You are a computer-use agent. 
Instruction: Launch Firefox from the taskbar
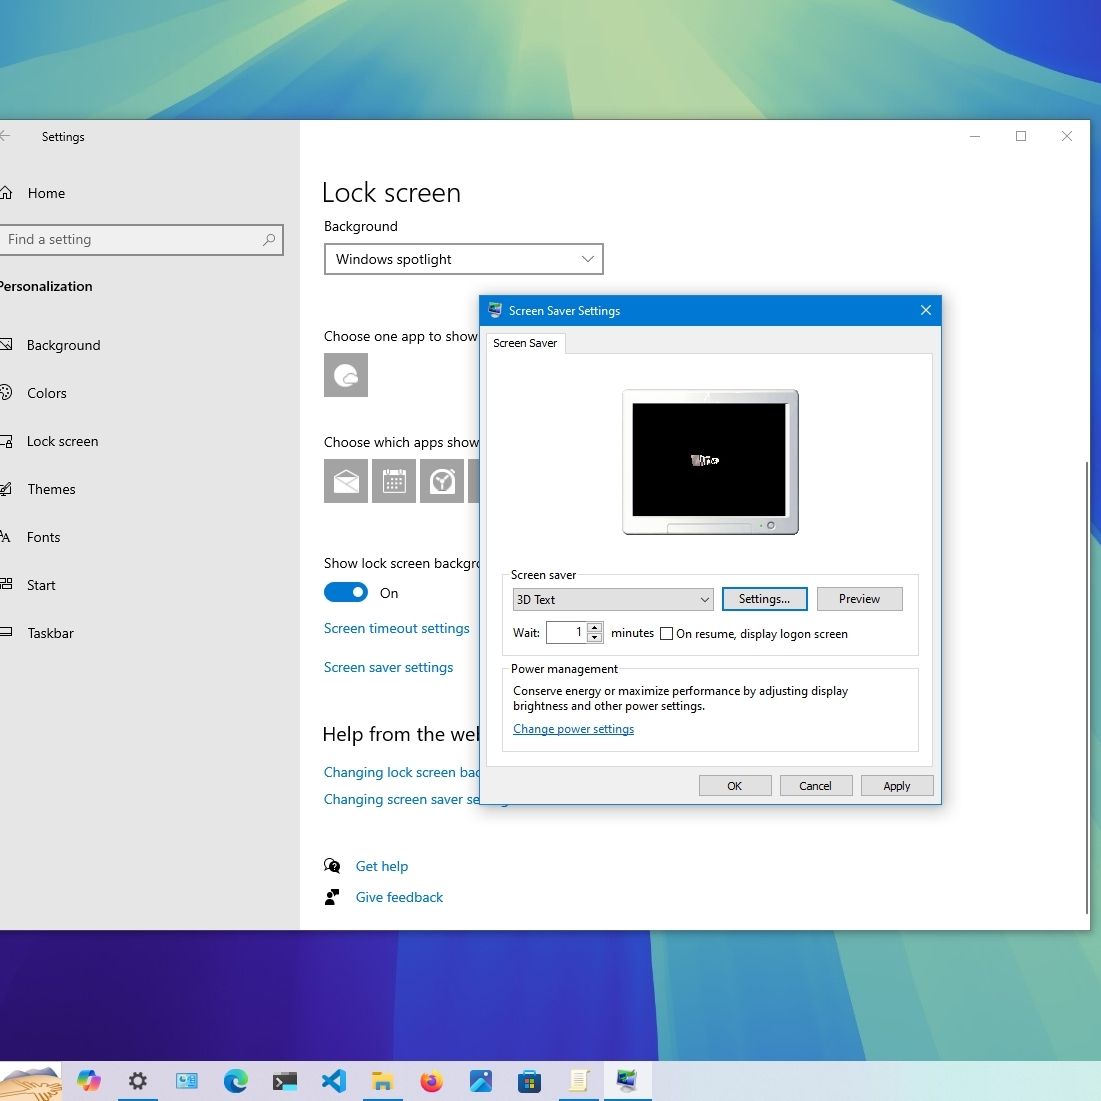click(x=431, y=1081)
